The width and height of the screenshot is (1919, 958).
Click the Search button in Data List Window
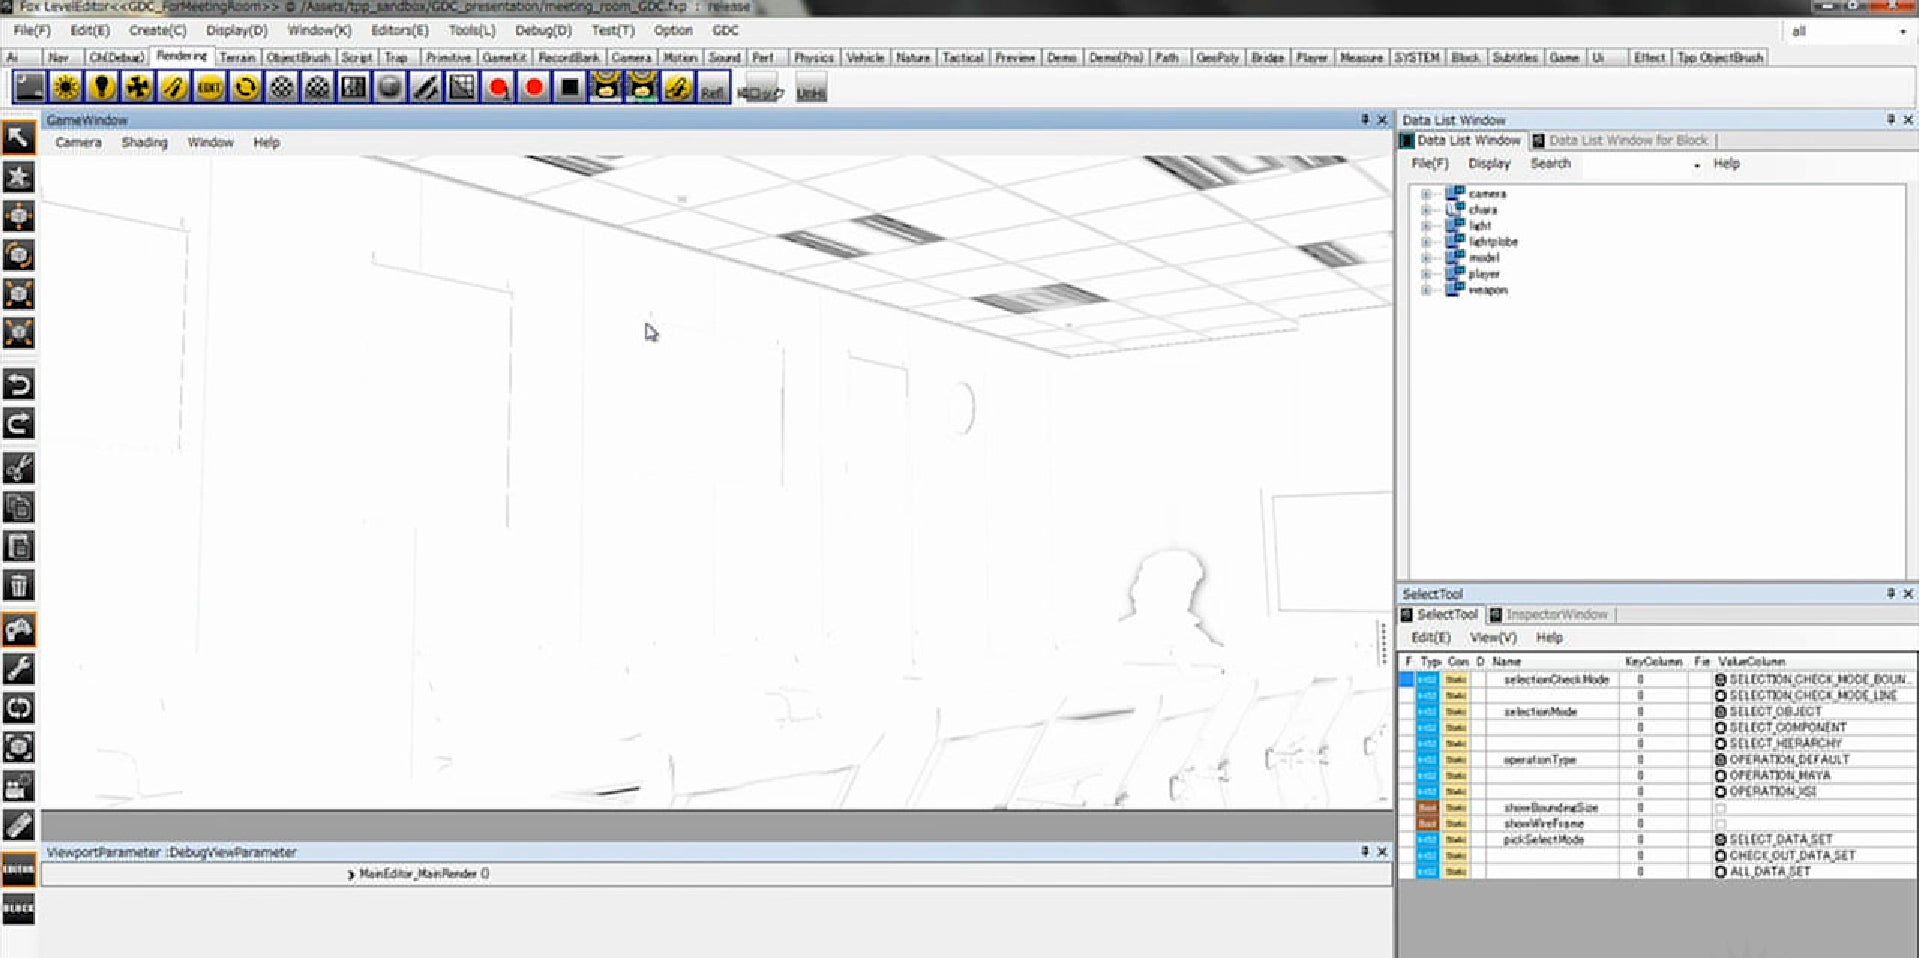1550,164
